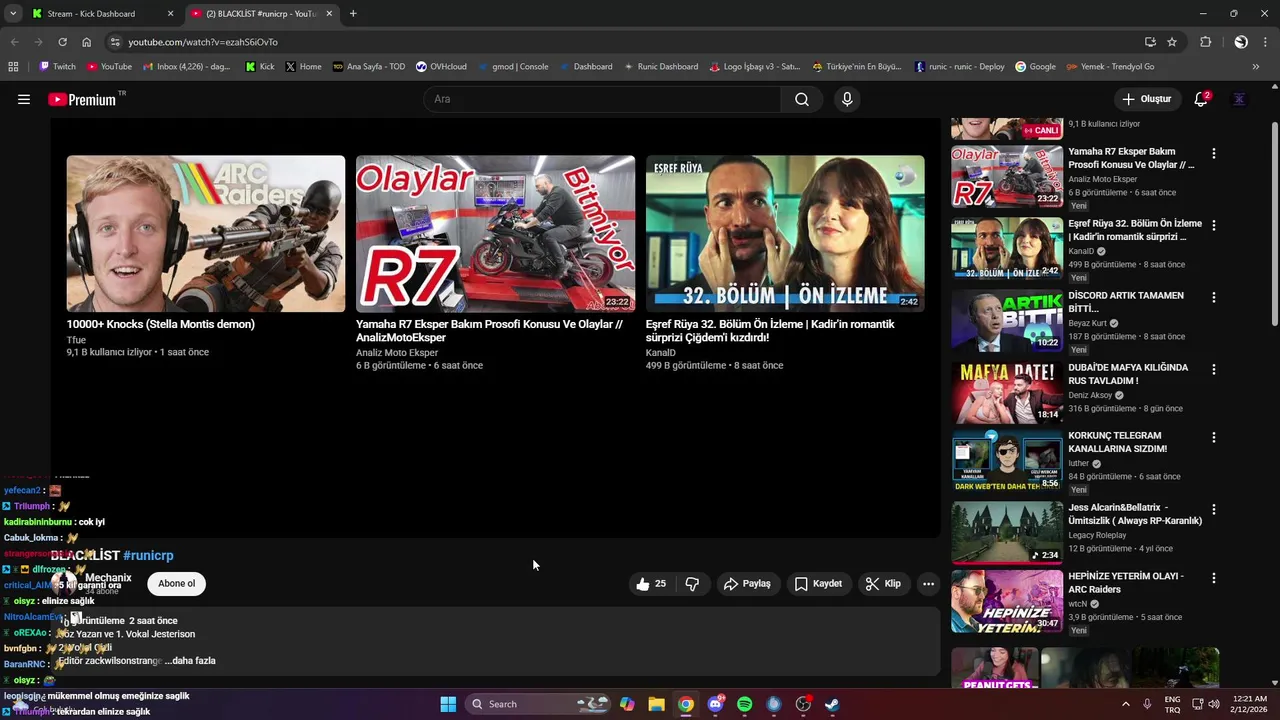Open the Kick bookmark
This screenshot has width=1280, height=720.
[260, 67]
